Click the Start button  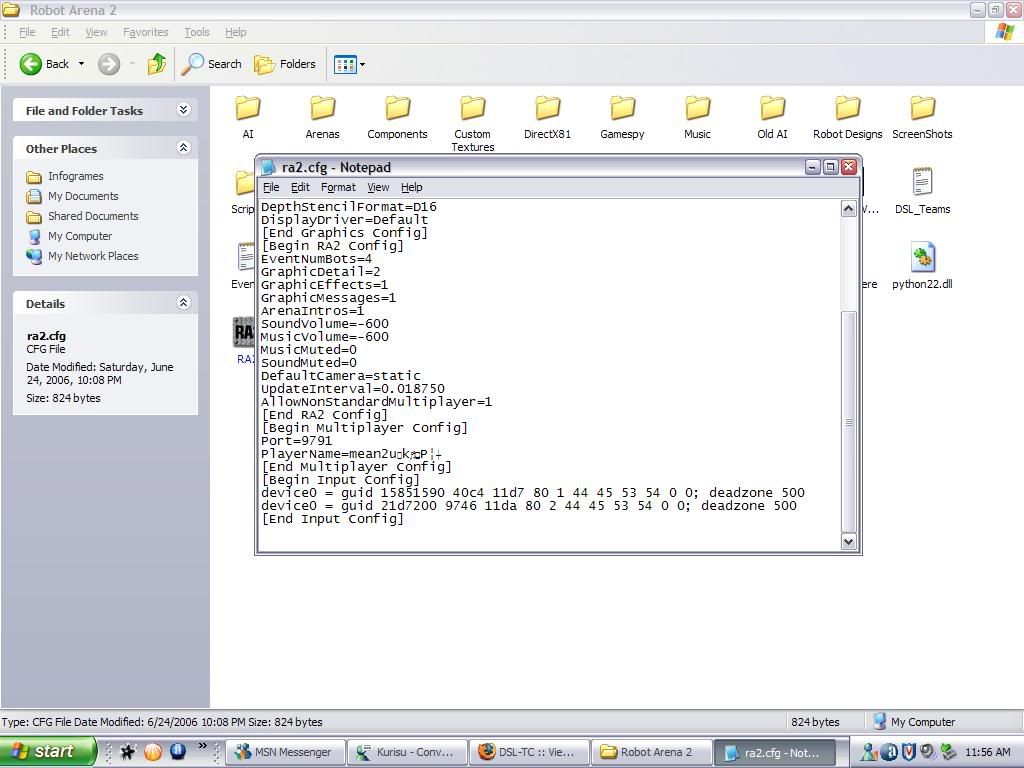coord(47,752)
